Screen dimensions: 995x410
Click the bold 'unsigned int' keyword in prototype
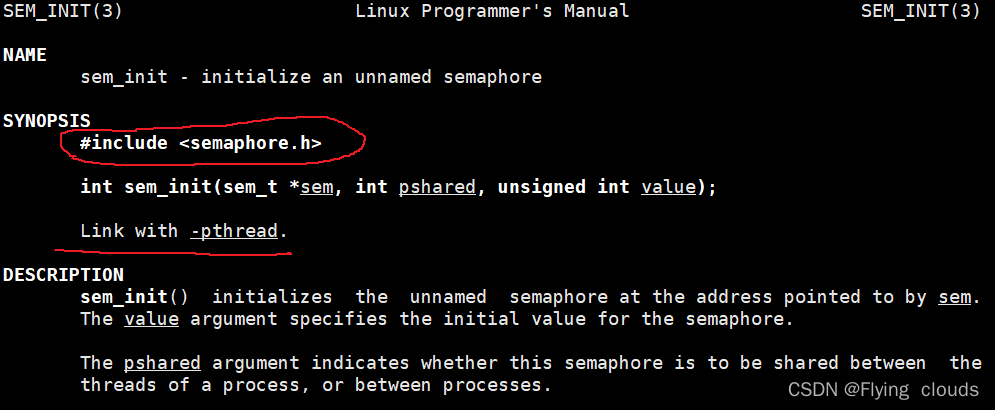[563, 187]
